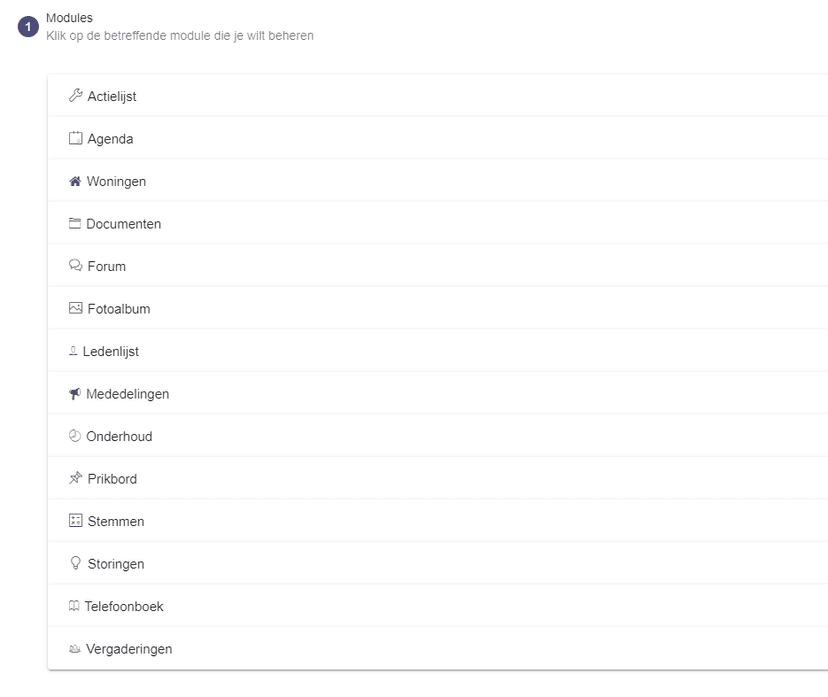Click the pushpin icon beside Prikbord
Image resolution: width=828 pixels, height=697 pixels.
point(75,478)
